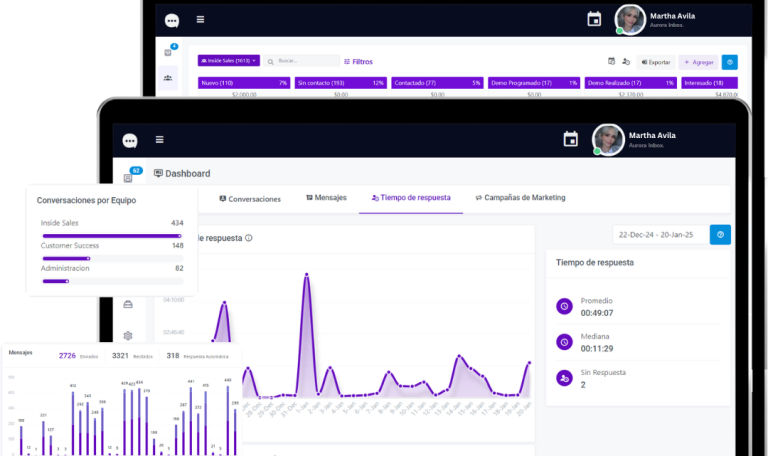Image resolution: width=768 pixels, height=456 pixels.
Task: Select Nuevo (110) pipeline stage
Action: point(244,83)
